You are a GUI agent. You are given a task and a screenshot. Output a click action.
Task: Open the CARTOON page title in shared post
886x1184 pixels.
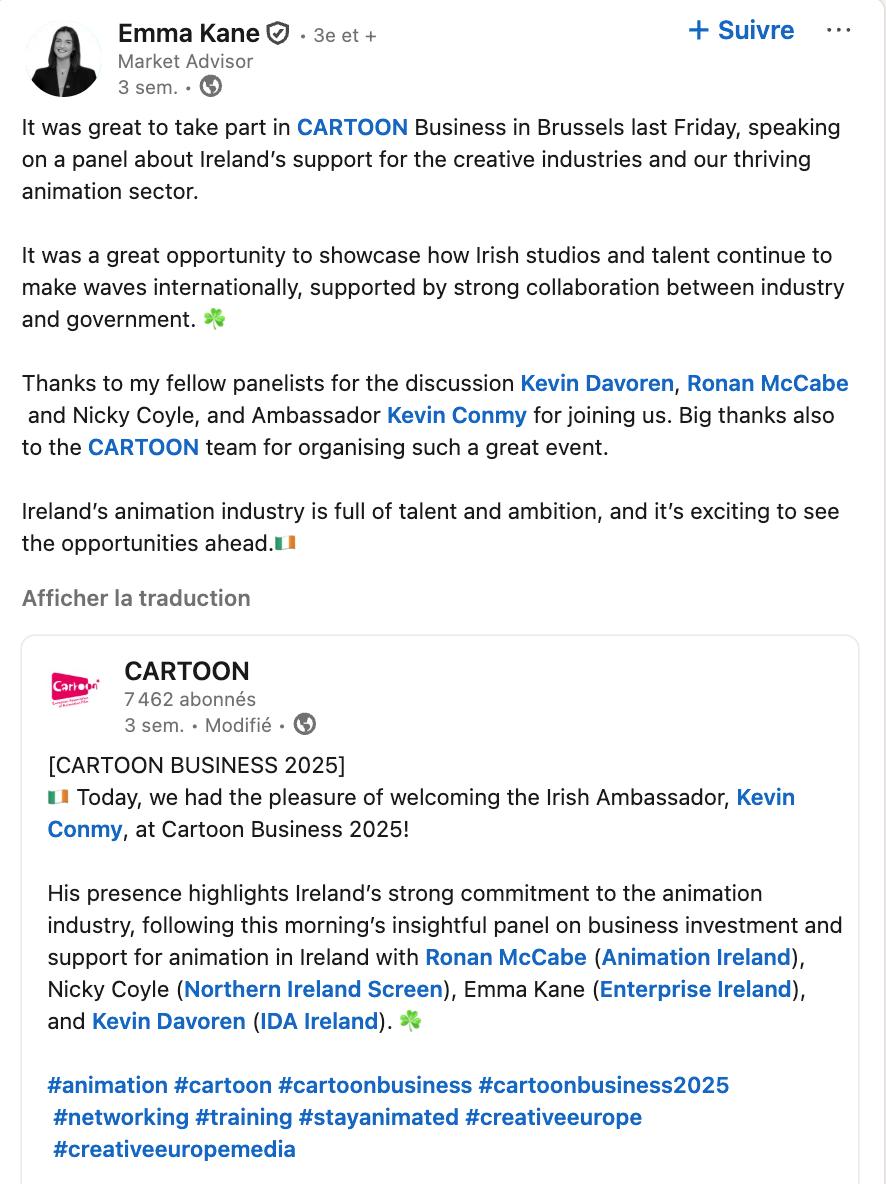click(187, 671)
